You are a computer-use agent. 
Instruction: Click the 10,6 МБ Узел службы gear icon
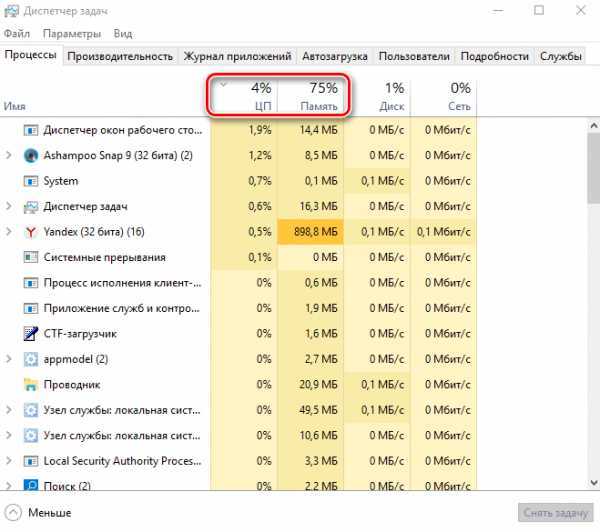pos(31,436)
